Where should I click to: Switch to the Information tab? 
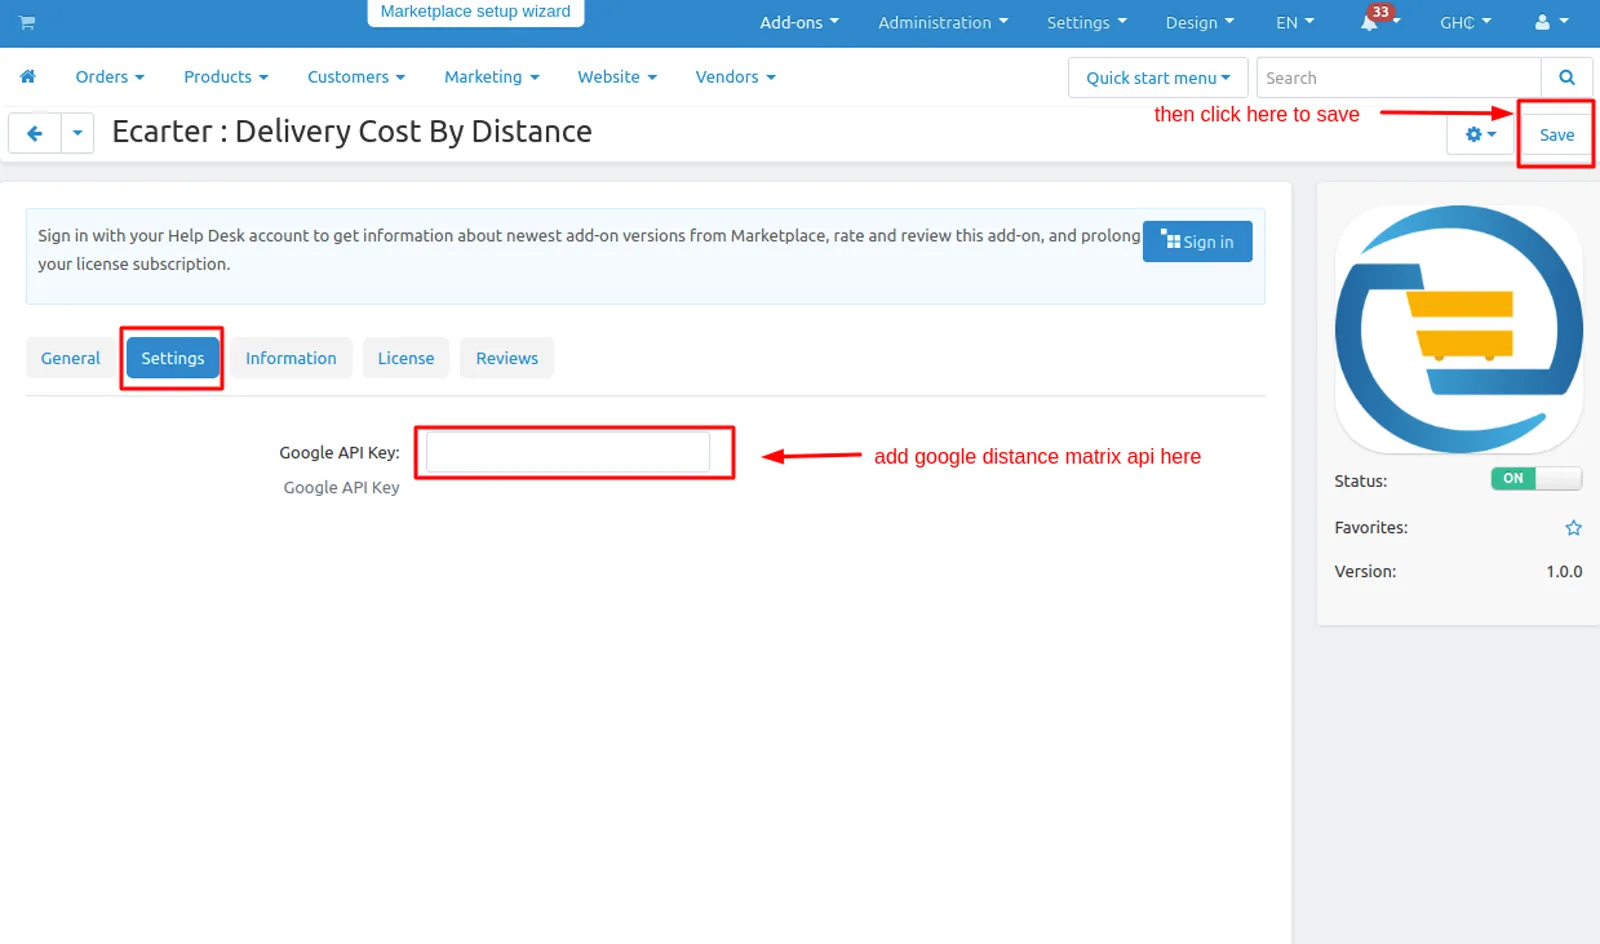(x=291, y=358)
